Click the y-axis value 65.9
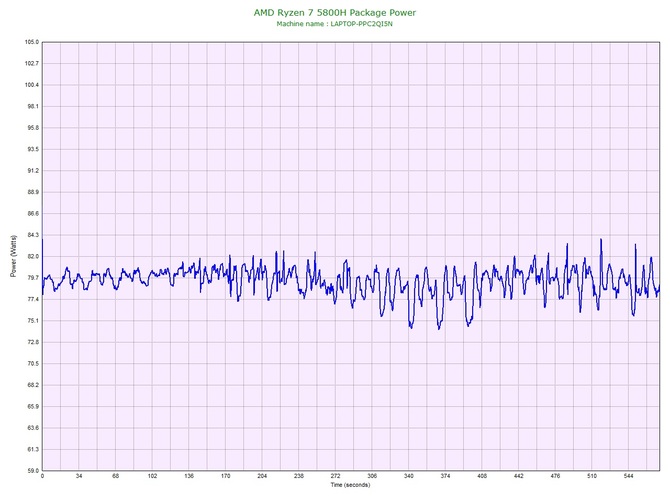 (32, 407)
